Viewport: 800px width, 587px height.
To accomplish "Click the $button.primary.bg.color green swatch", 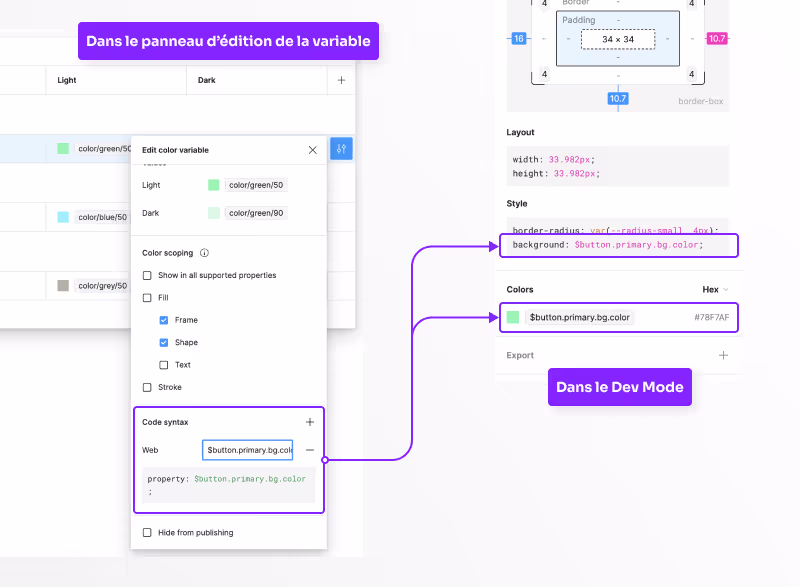I will click(x=513, y=317).
